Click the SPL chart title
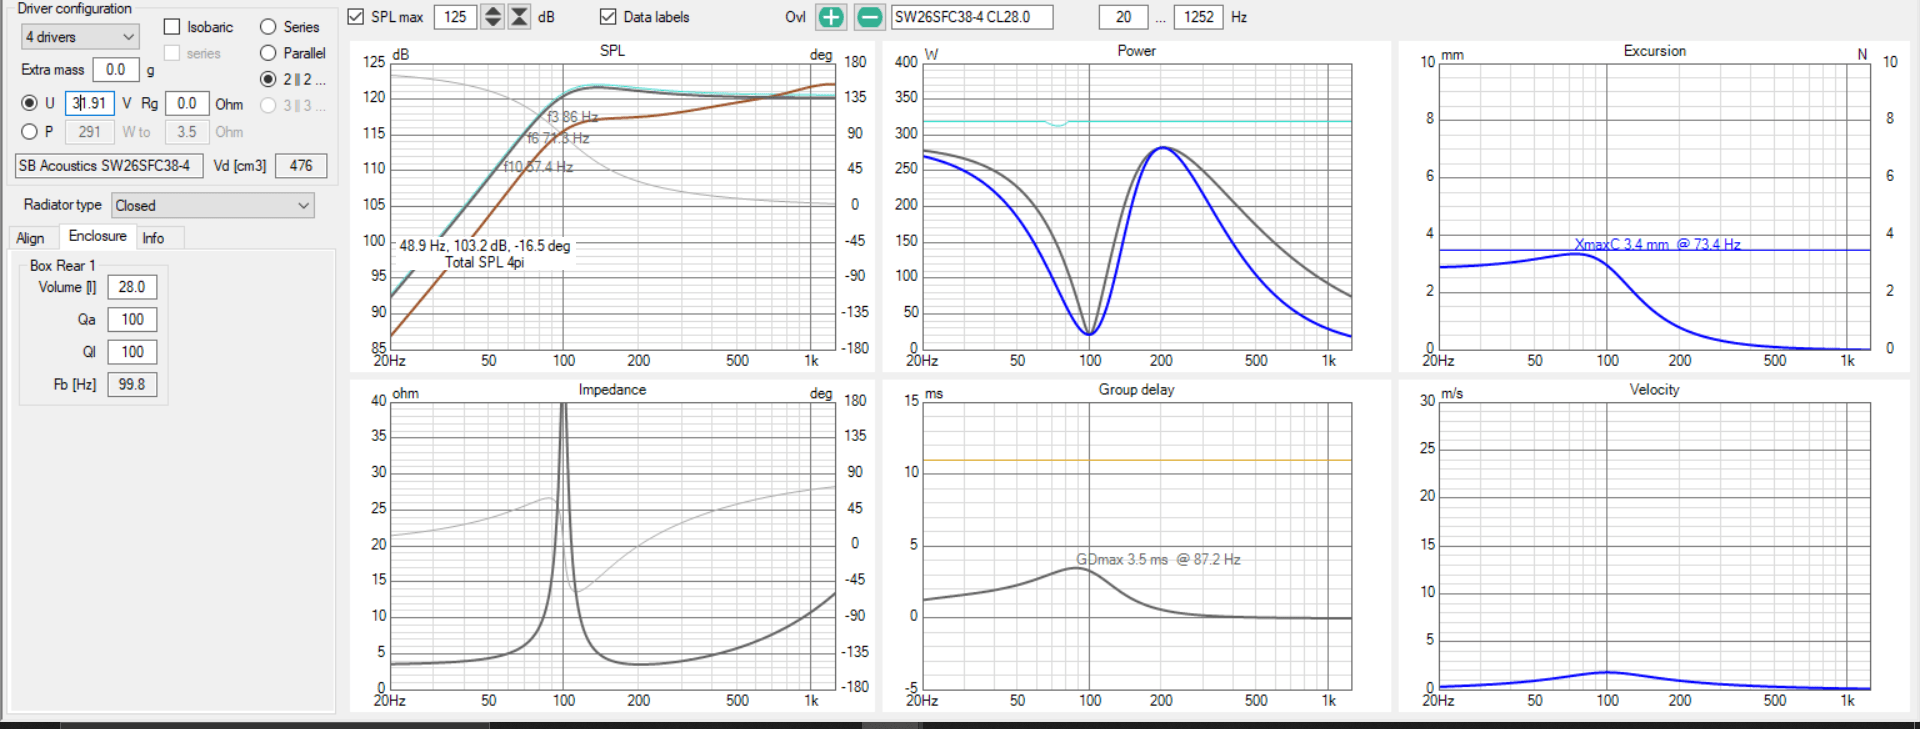The image size is (1920, 729). (x=612, y=51)
